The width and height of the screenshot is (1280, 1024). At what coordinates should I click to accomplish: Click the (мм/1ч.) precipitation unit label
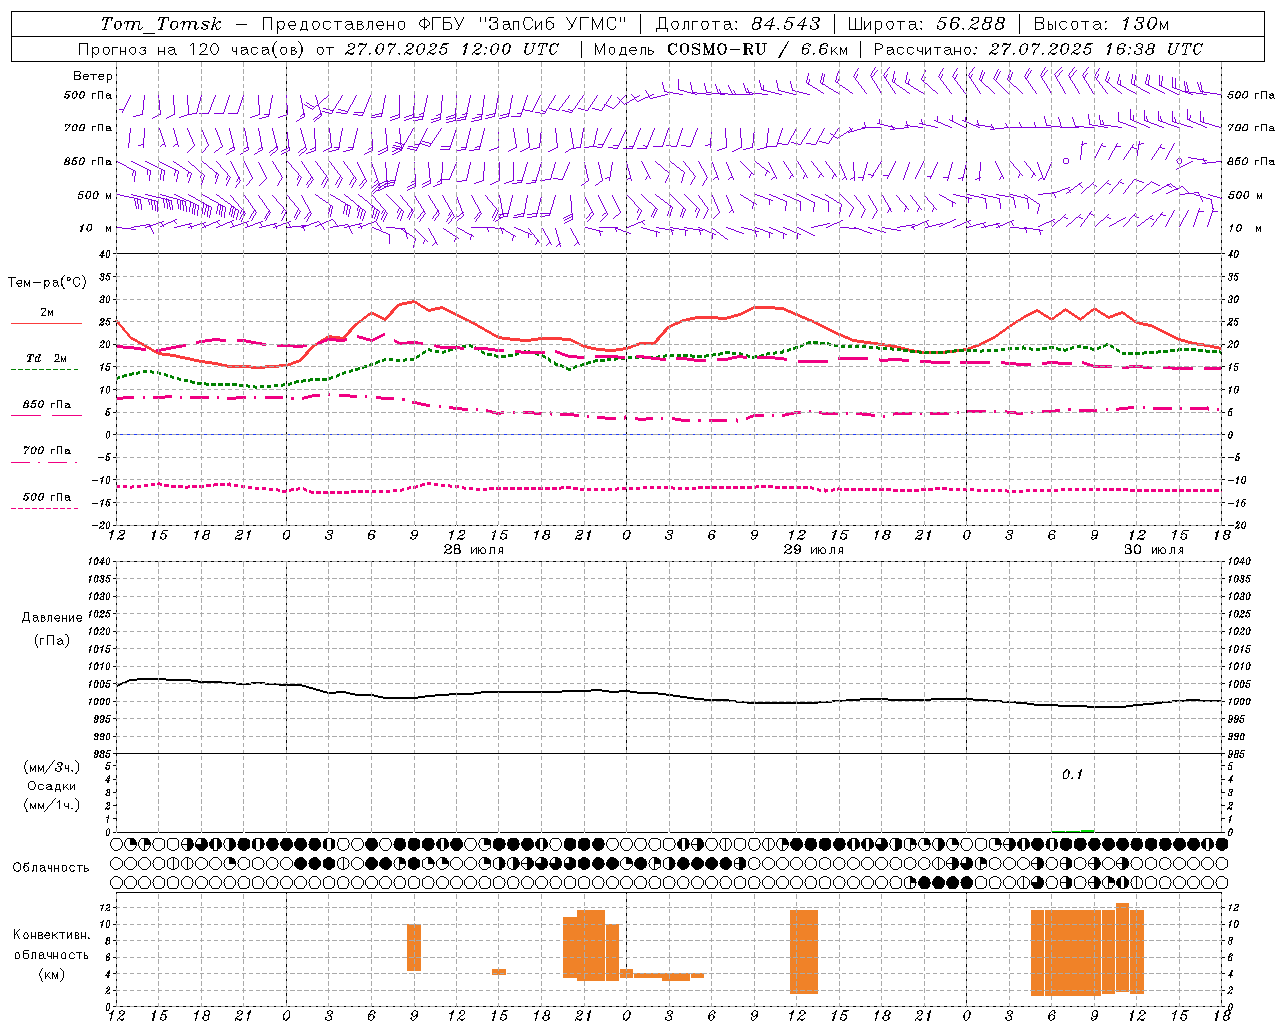coord(52,805)
